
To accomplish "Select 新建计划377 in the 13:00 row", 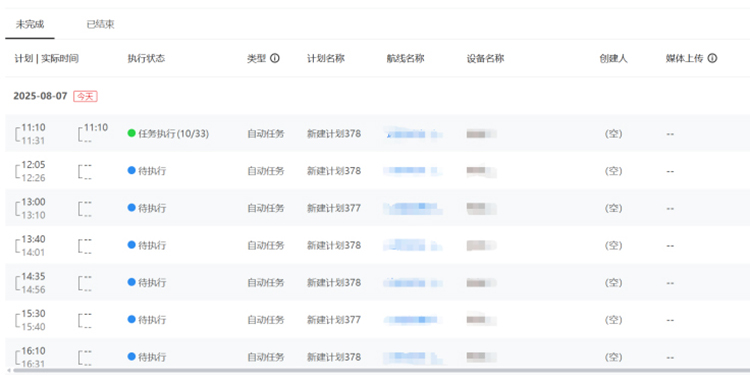I will (334, 208).
